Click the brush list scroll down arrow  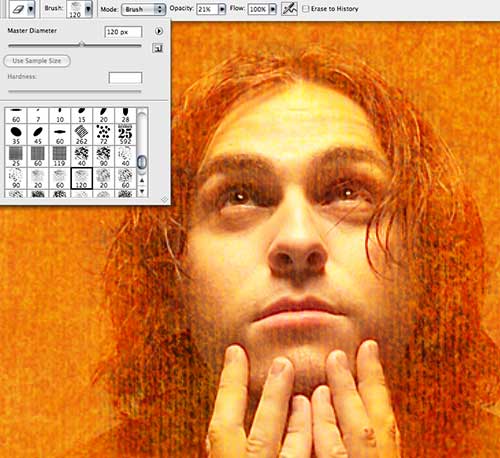(x=142, y=191)
